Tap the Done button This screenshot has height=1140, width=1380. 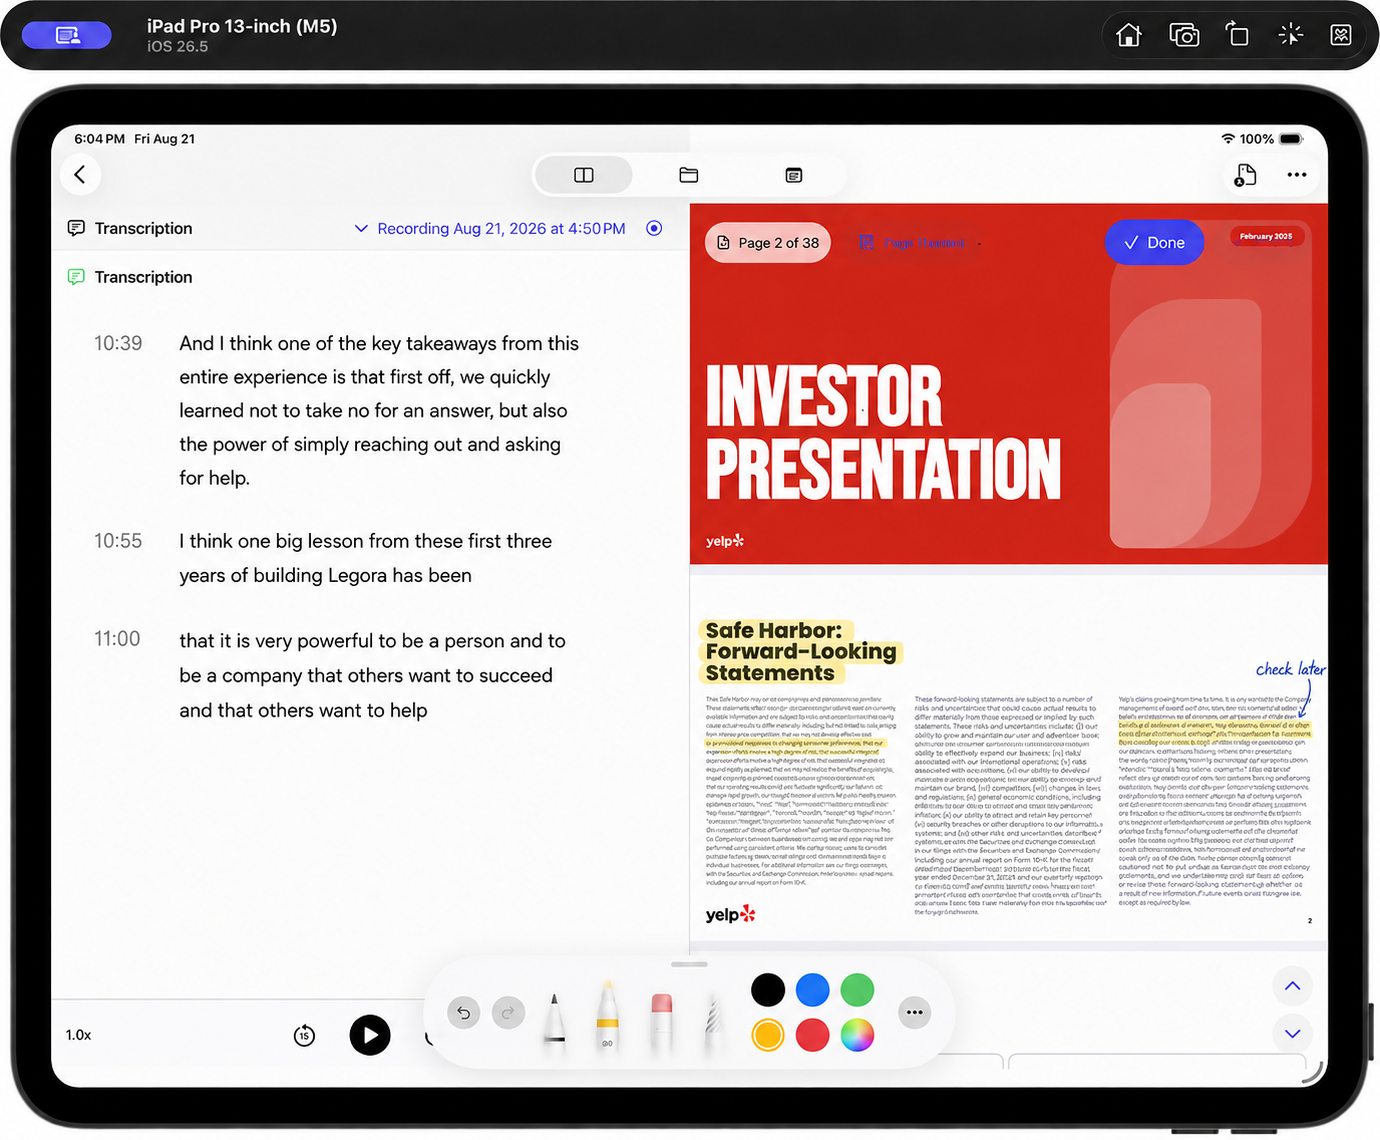pos(1154,243)
